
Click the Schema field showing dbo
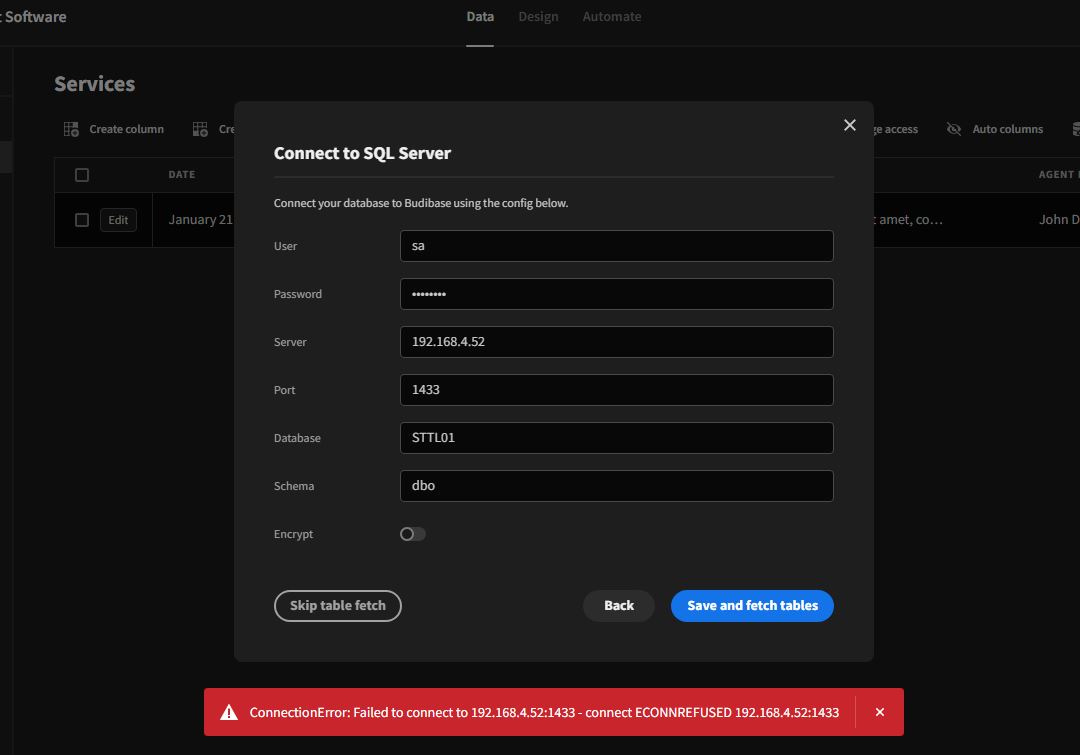point(616,486)
